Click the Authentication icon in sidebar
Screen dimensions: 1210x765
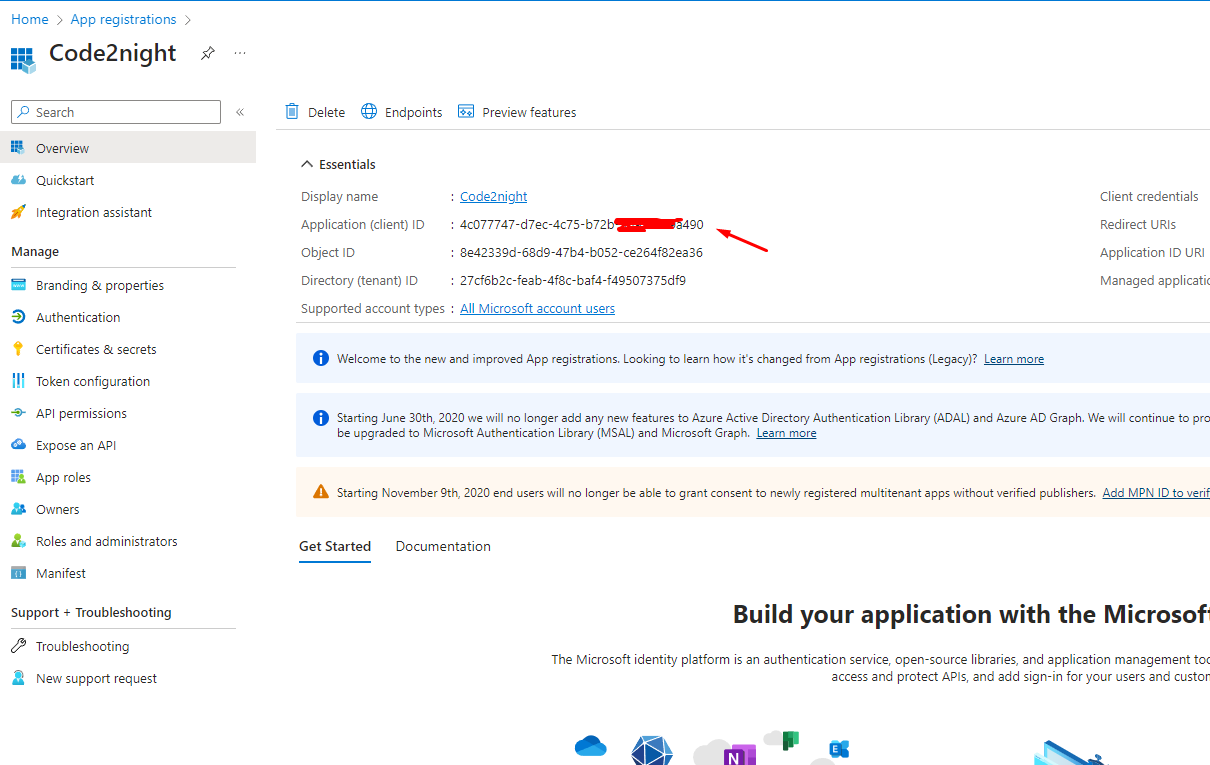point(18,317)
